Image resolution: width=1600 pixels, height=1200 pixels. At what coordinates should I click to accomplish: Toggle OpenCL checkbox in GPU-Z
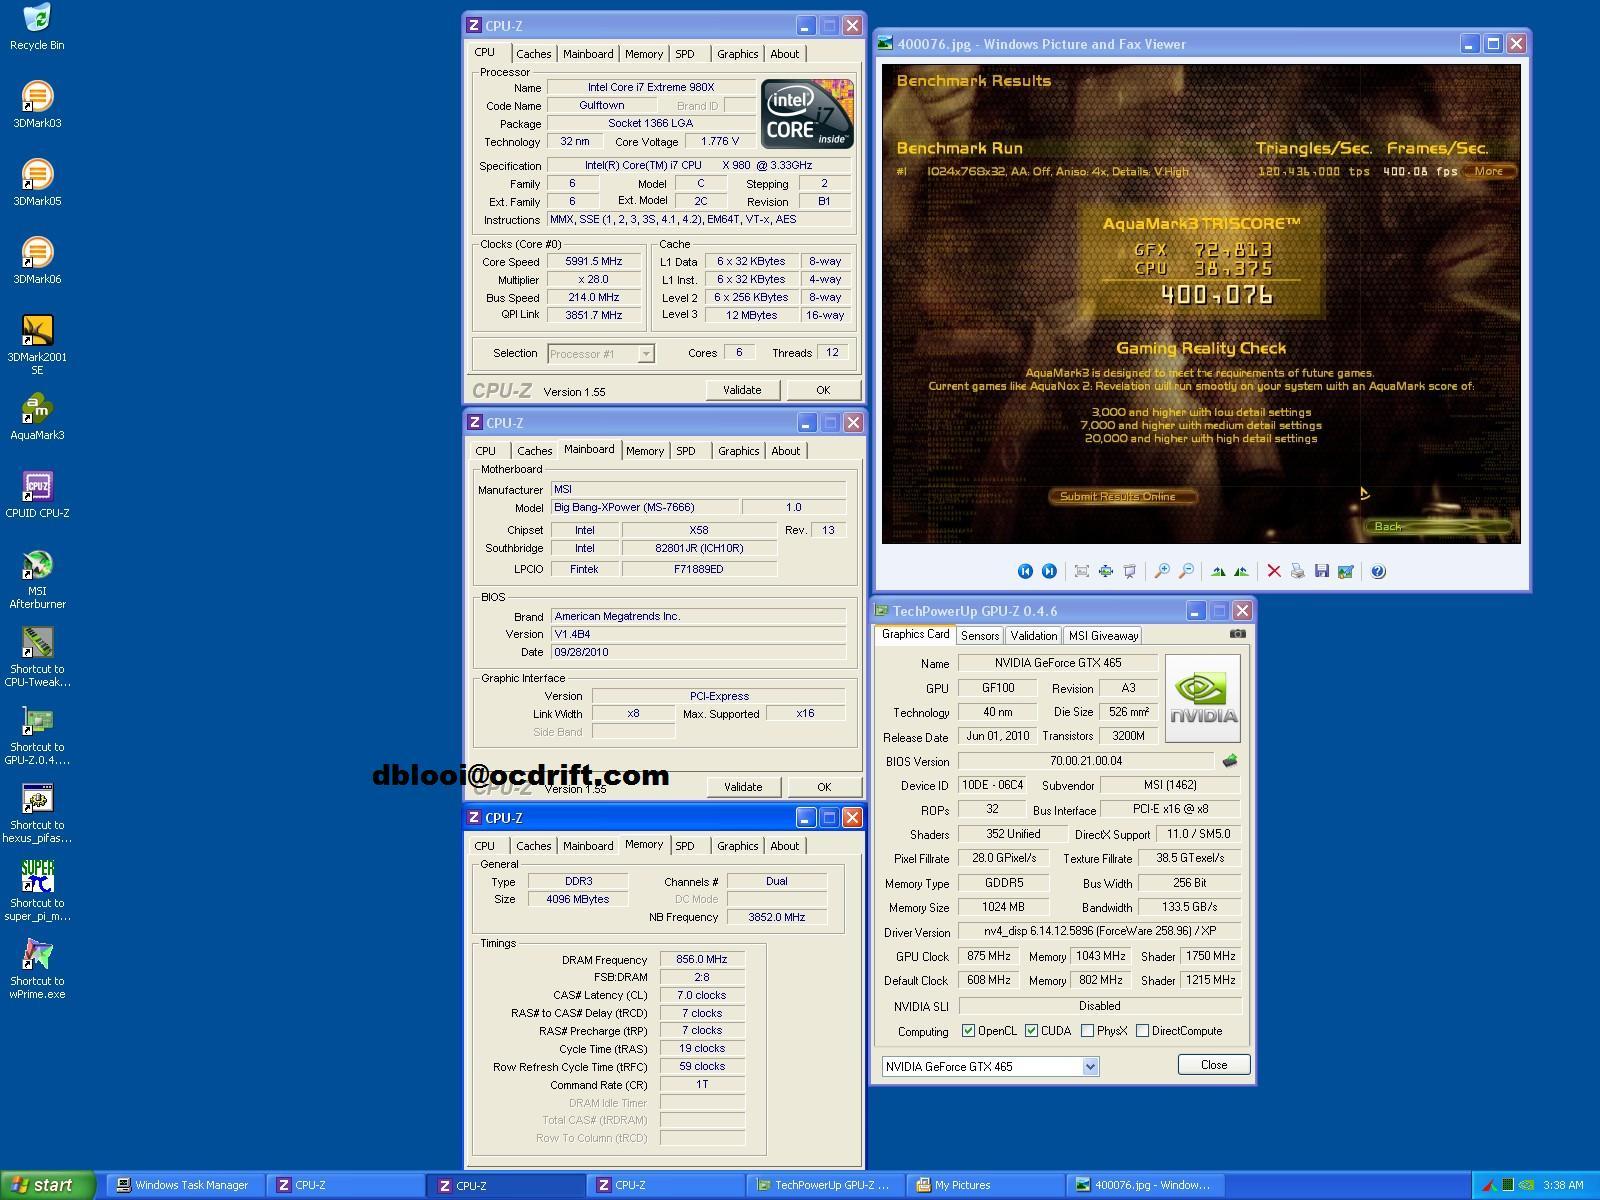(968, 1031)
